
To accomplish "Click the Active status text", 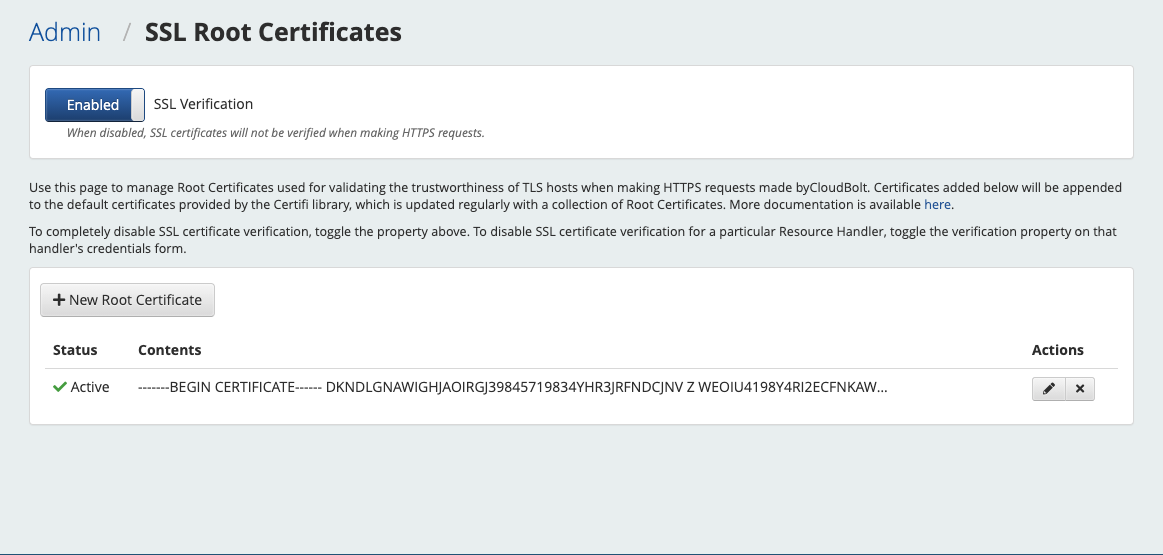I will tap(90, 387).
